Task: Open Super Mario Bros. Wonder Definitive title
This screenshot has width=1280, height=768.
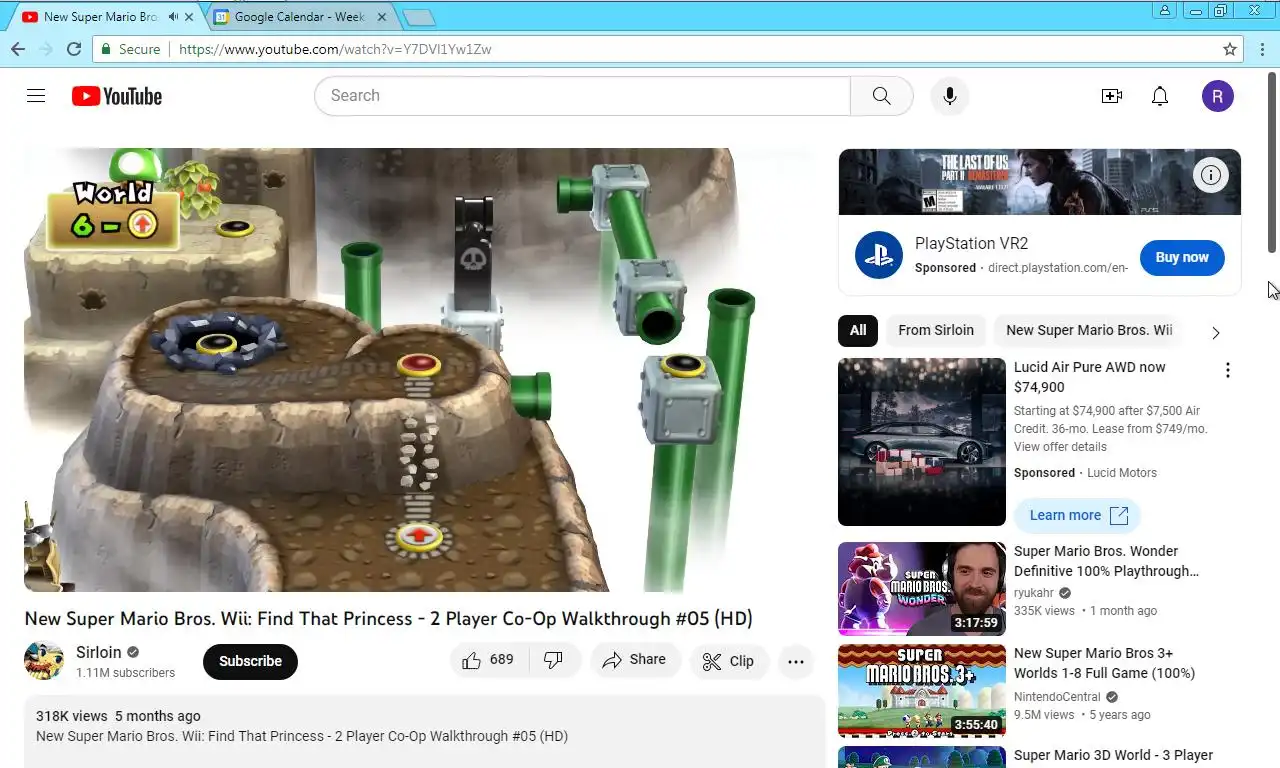Action: [1106, 561]
